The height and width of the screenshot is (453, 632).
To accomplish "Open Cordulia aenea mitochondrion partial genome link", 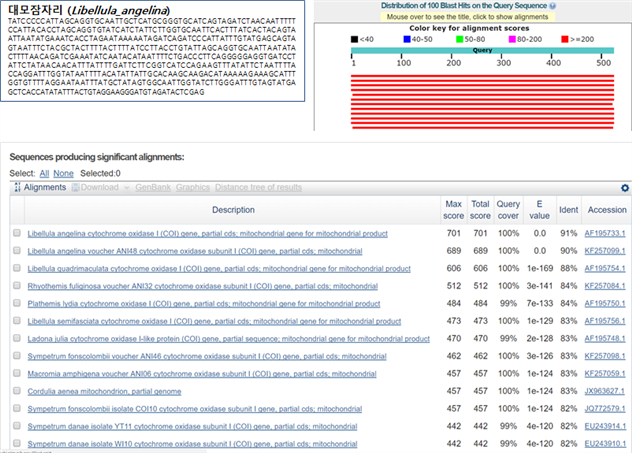I will tap(104, 391).
